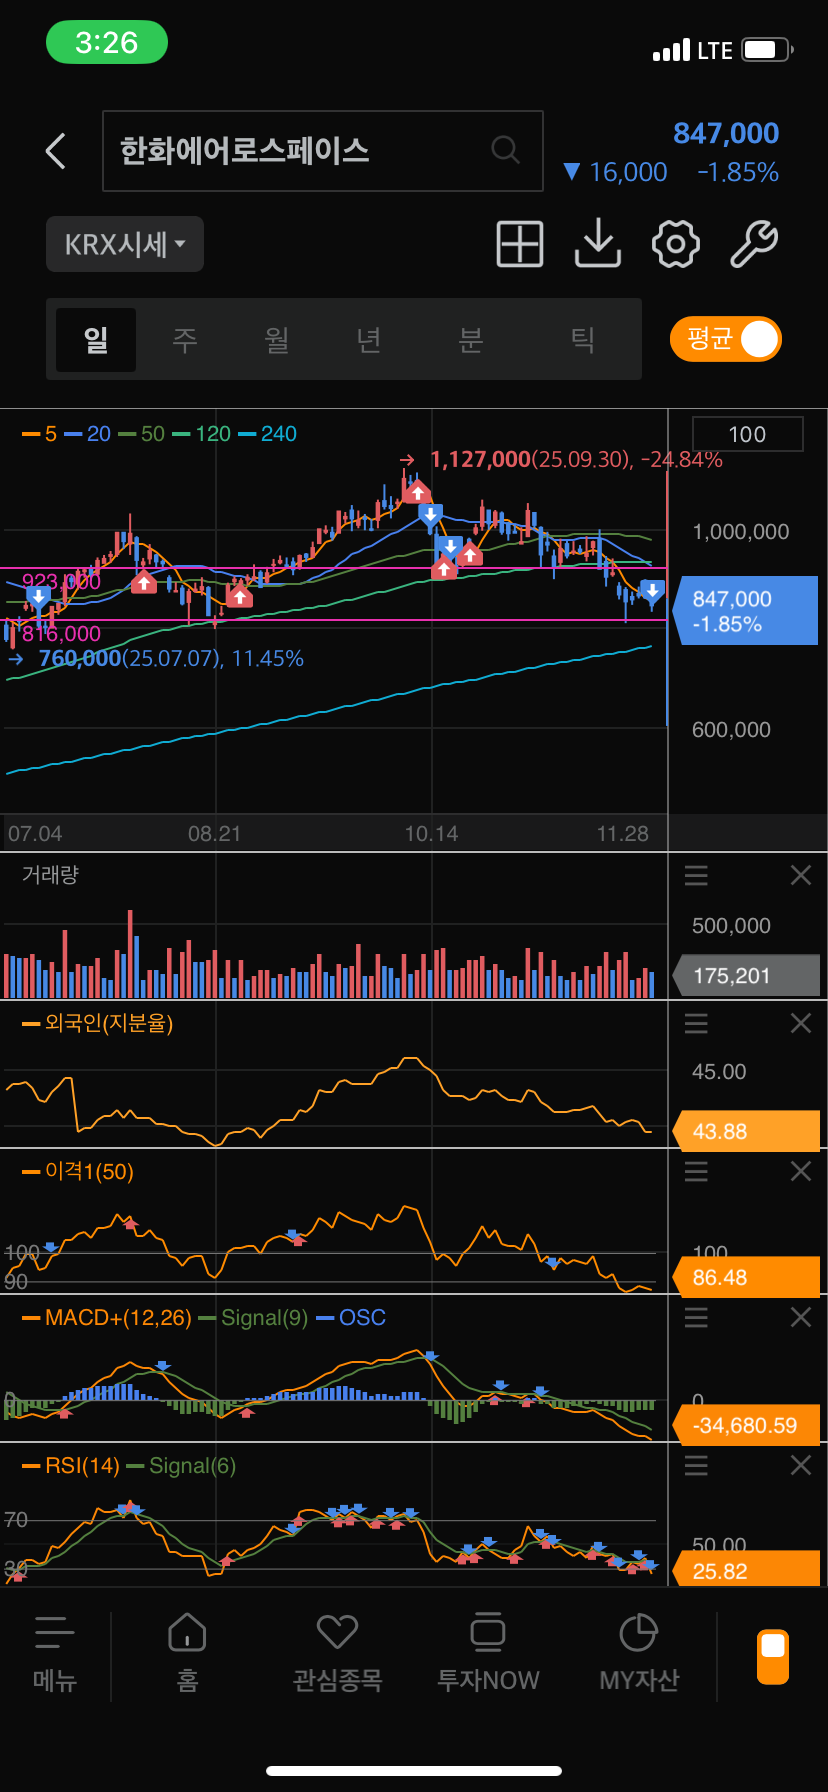
Task: Open 이격1(50) panel hamburger menu
Action: coord(696,1171)
